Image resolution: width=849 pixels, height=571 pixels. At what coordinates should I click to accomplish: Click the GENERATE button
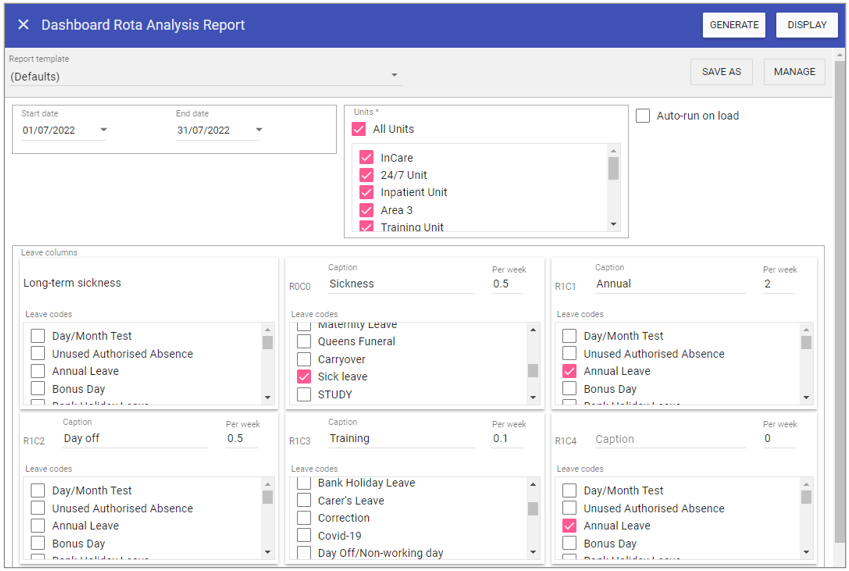(x=734, y=25)
